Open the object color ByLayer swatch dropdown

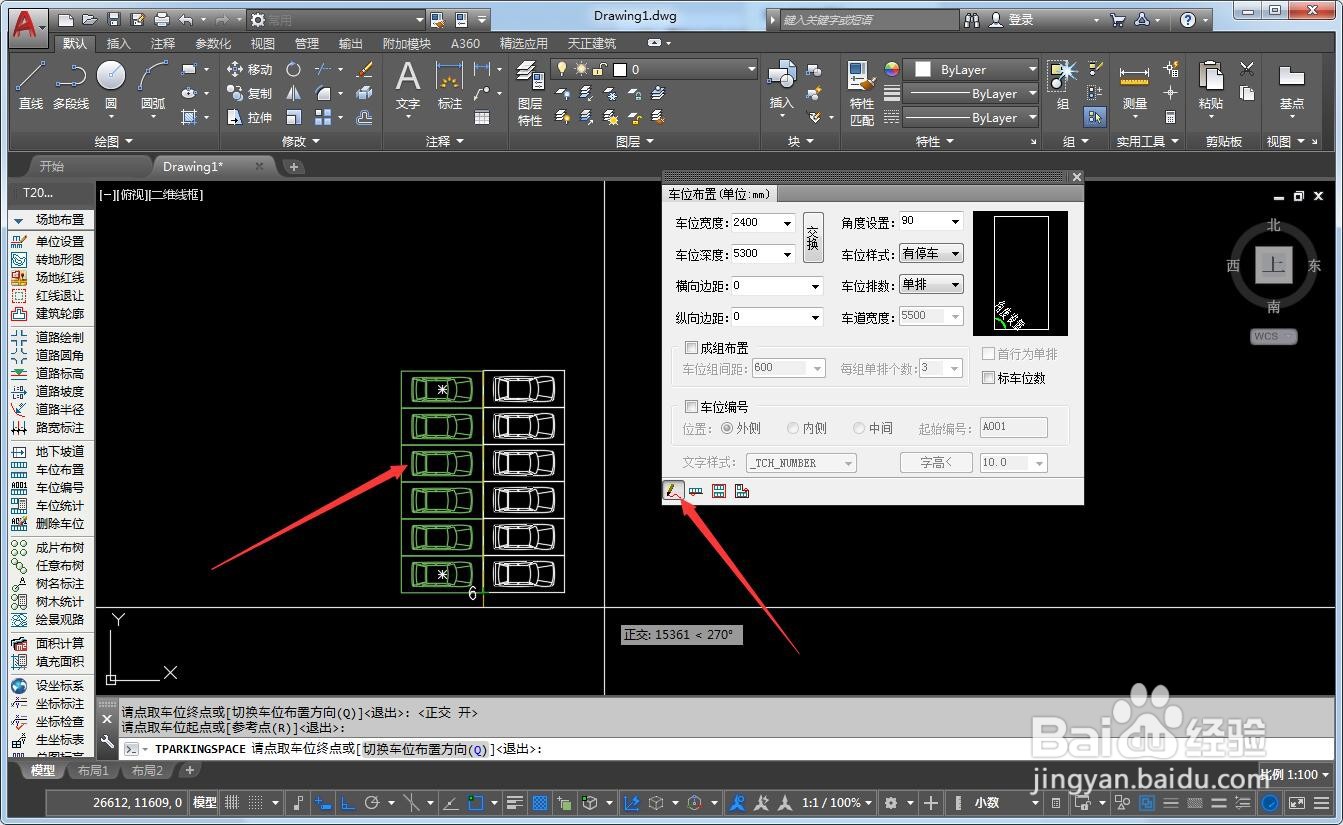click(x=972, y=69)
